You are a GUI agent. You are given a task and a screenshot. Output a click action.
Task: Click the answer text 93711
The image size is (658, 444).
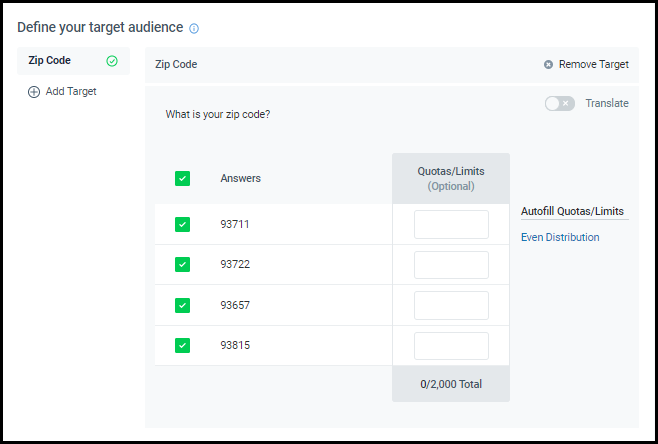click(235, 225)
